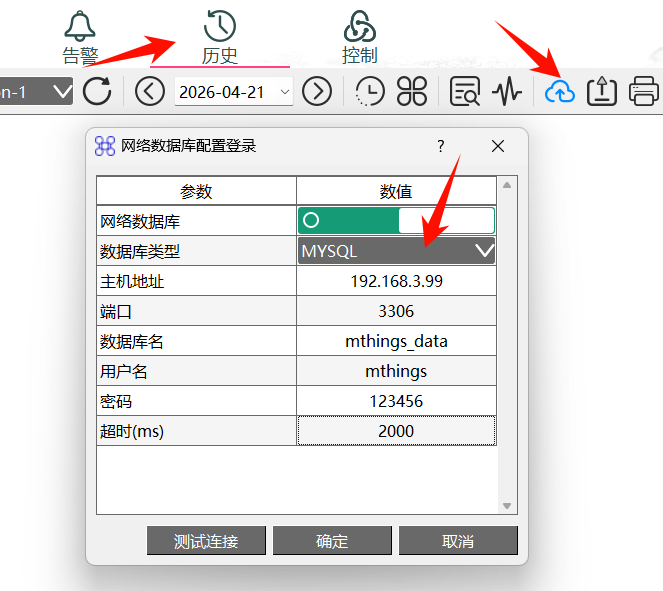
Task: Switch to the 历史 history tab
Action: [x=219, y=38]
